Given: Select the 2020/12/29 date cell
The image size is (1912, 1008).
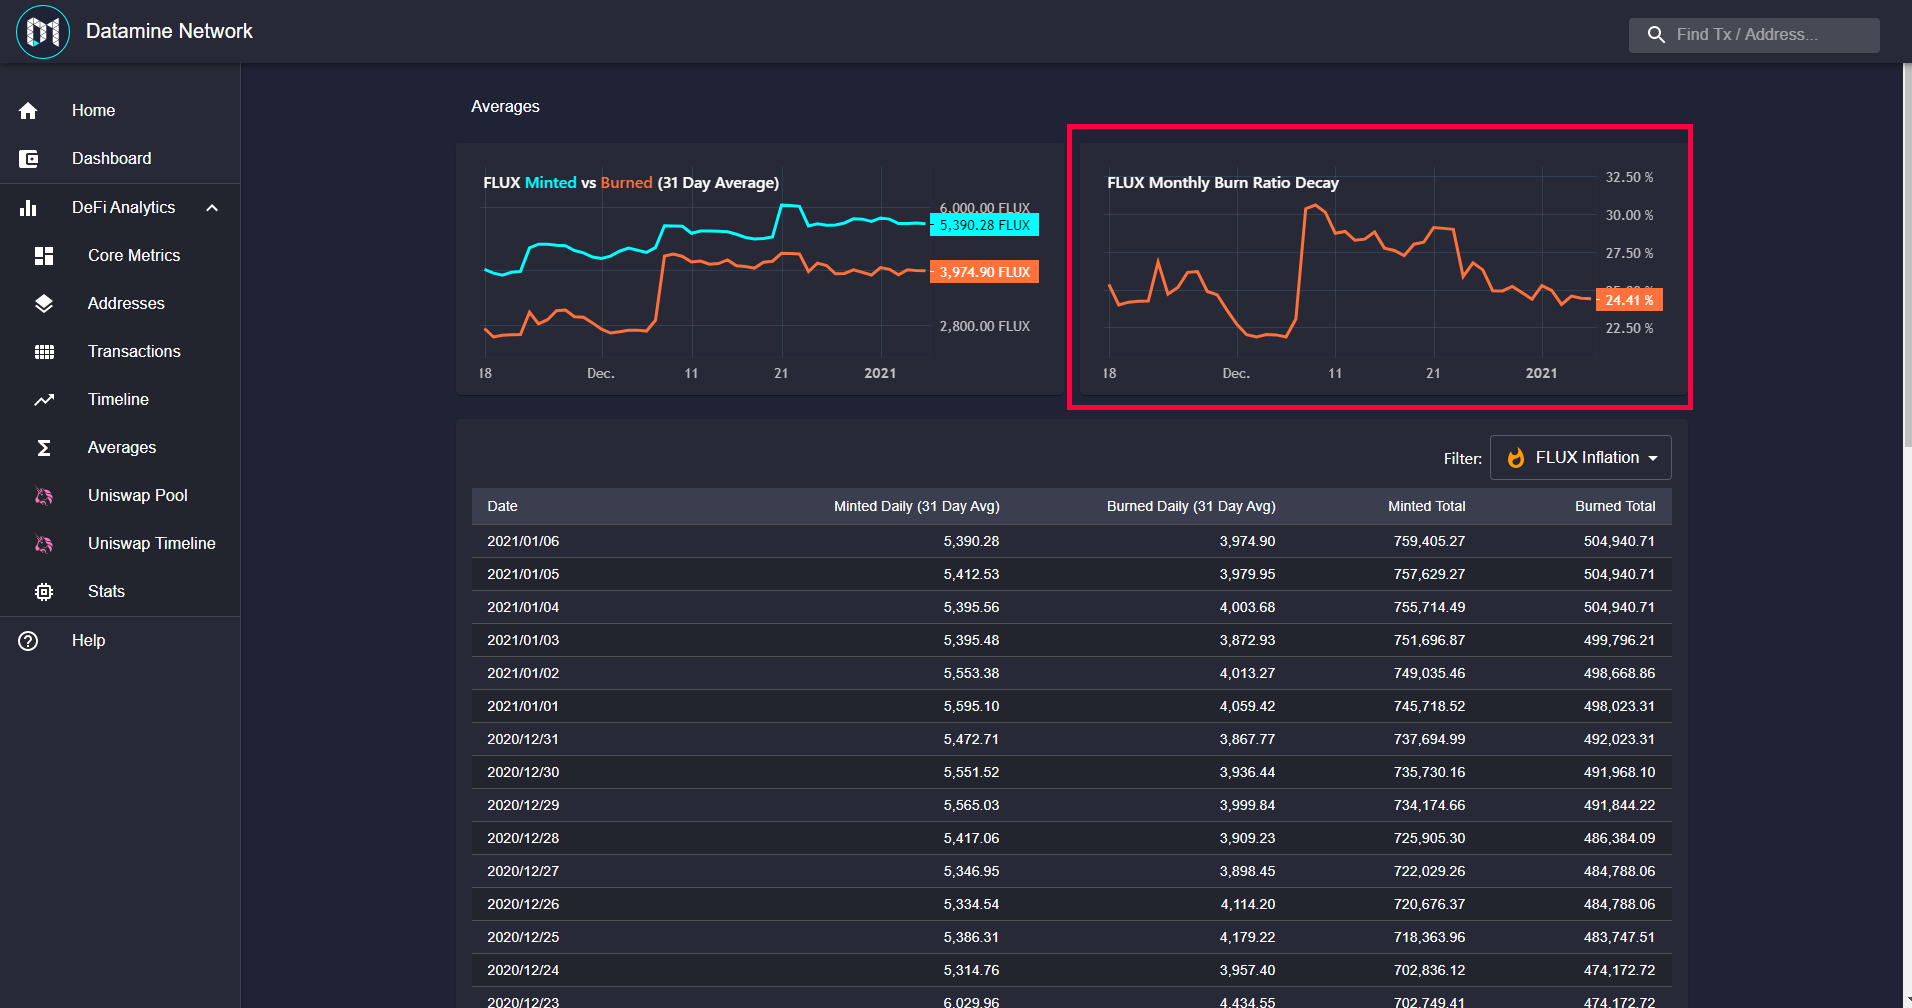Looking at the screenshot, I should pyautogui.click(x=523, y=806).
